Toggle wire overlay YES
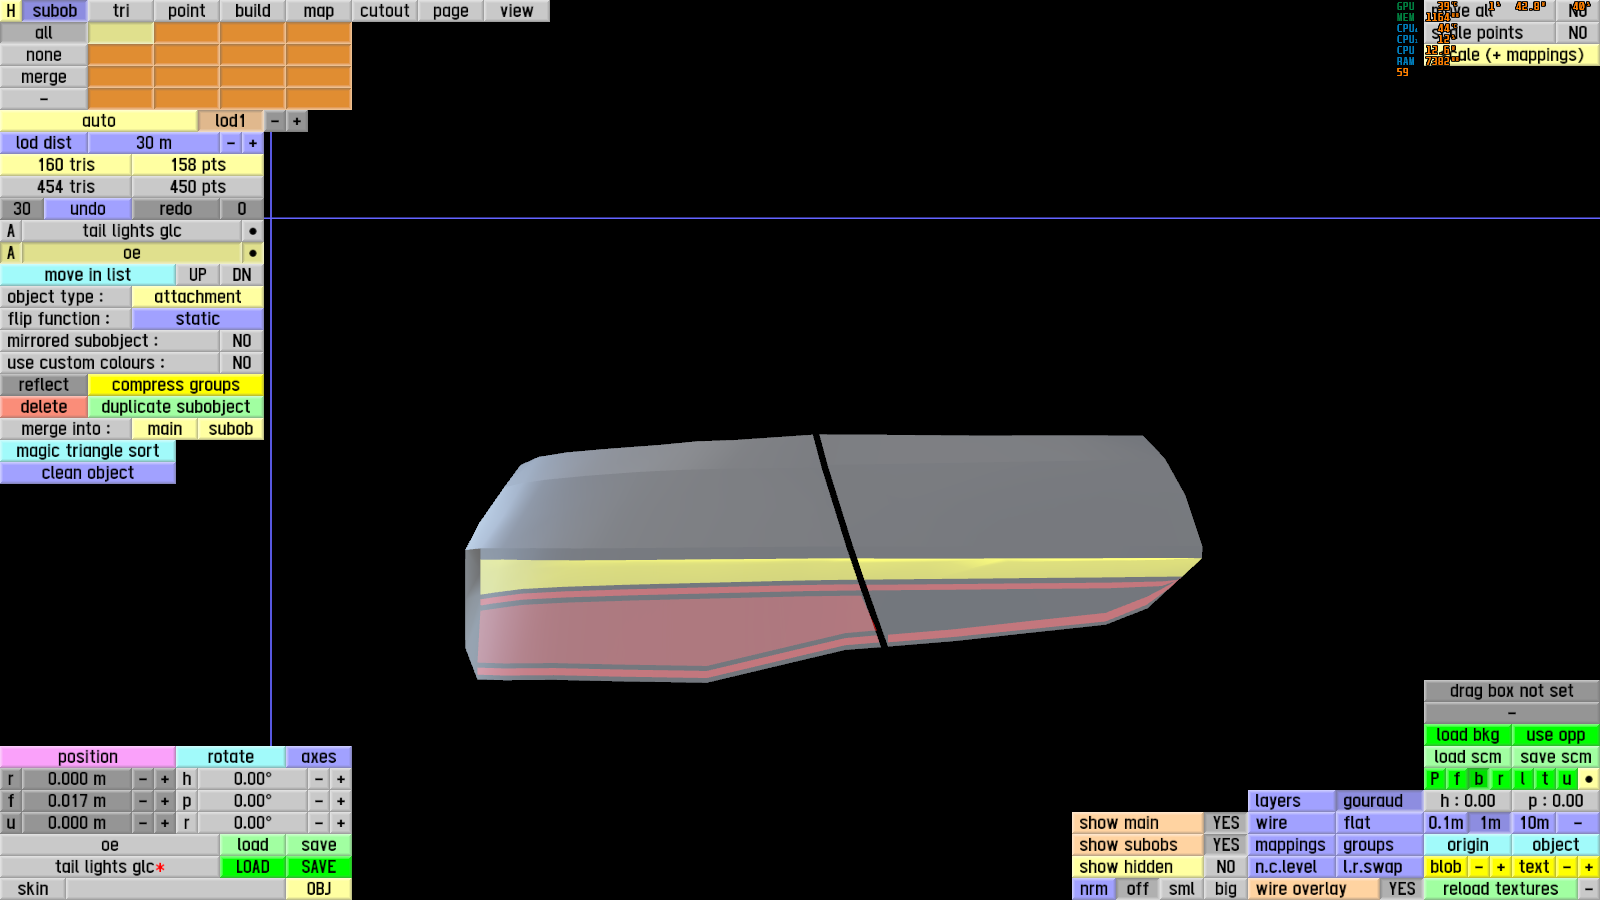This screenshot has height=900, width=1600. click(1402, 889)
